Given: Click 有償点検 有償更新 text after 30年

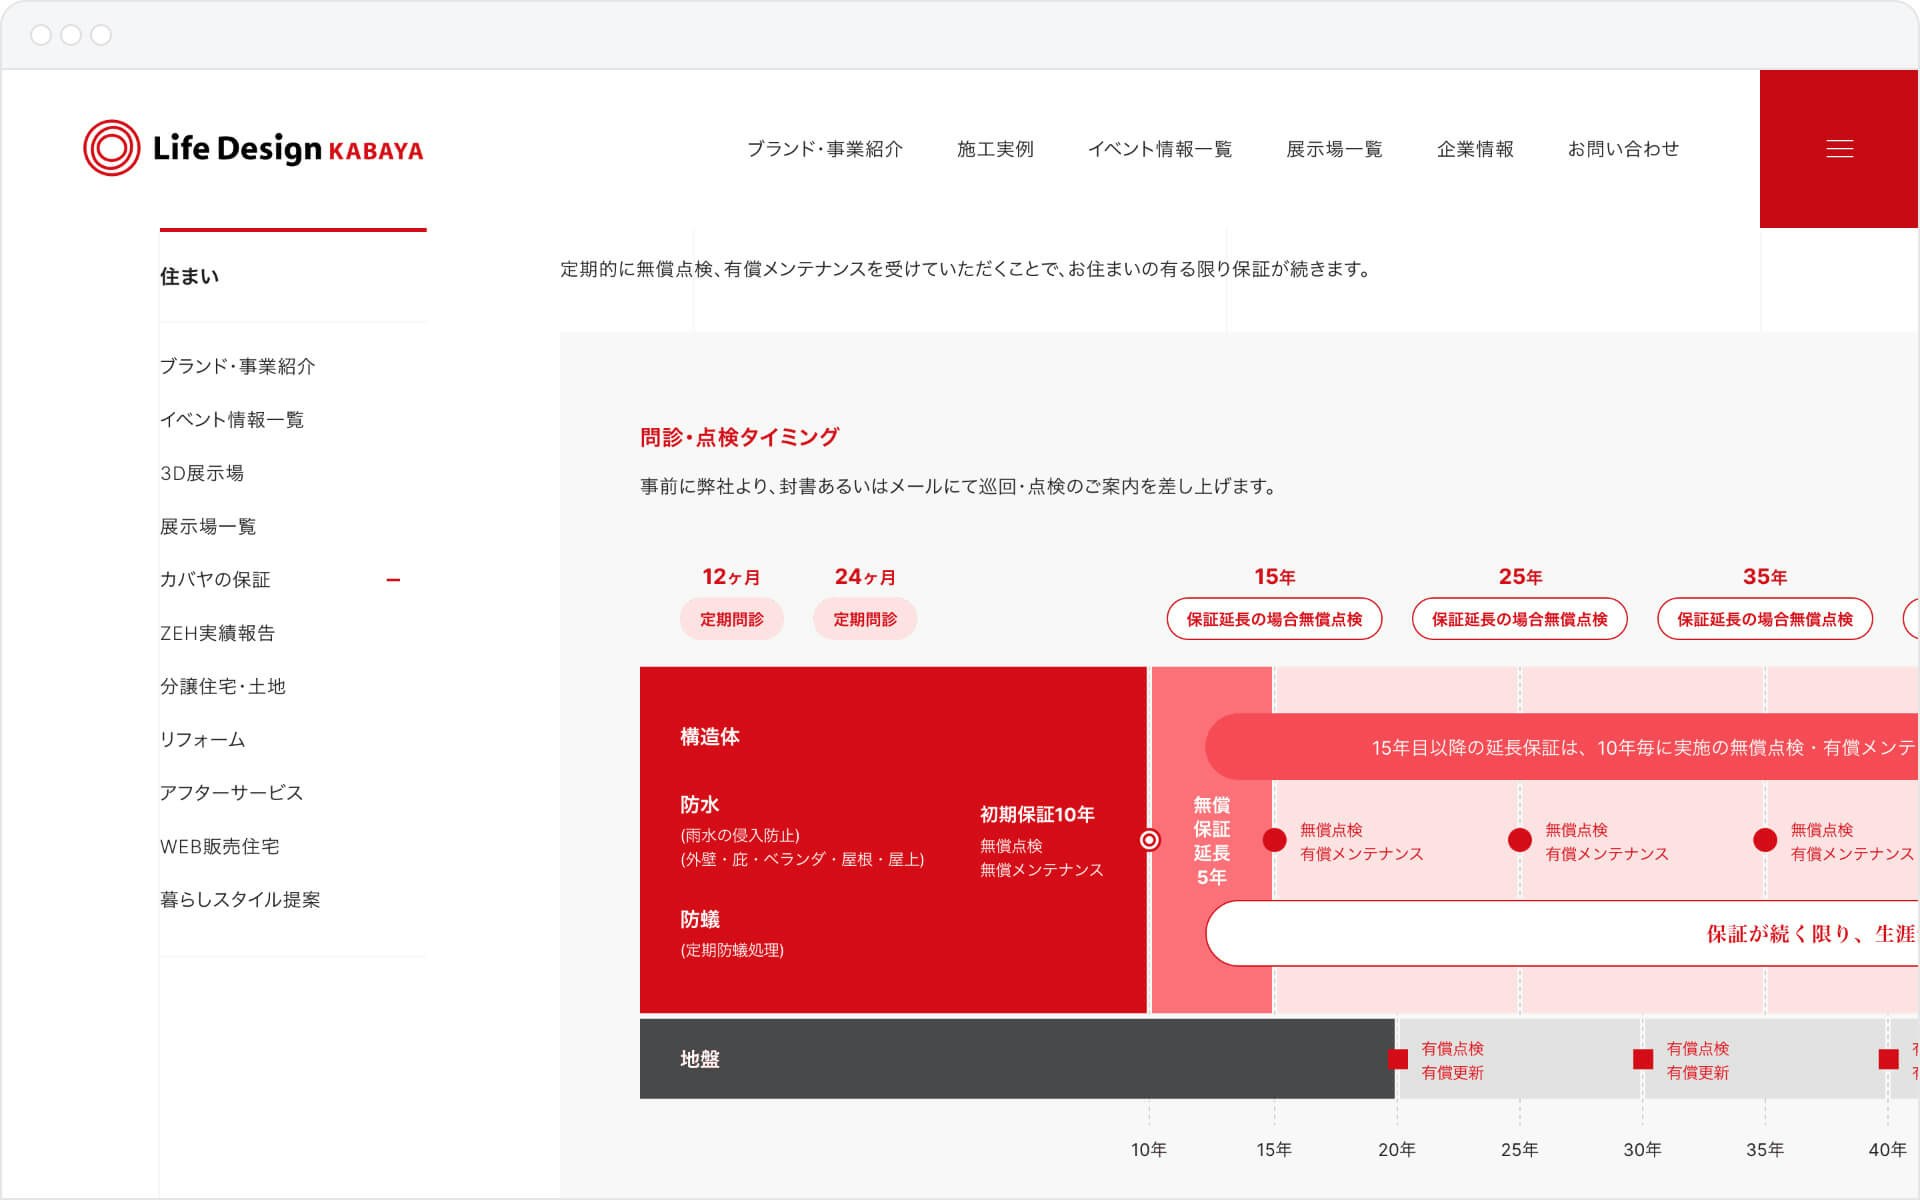Looking at the screenshot, I should [x=1697, y=1060].
